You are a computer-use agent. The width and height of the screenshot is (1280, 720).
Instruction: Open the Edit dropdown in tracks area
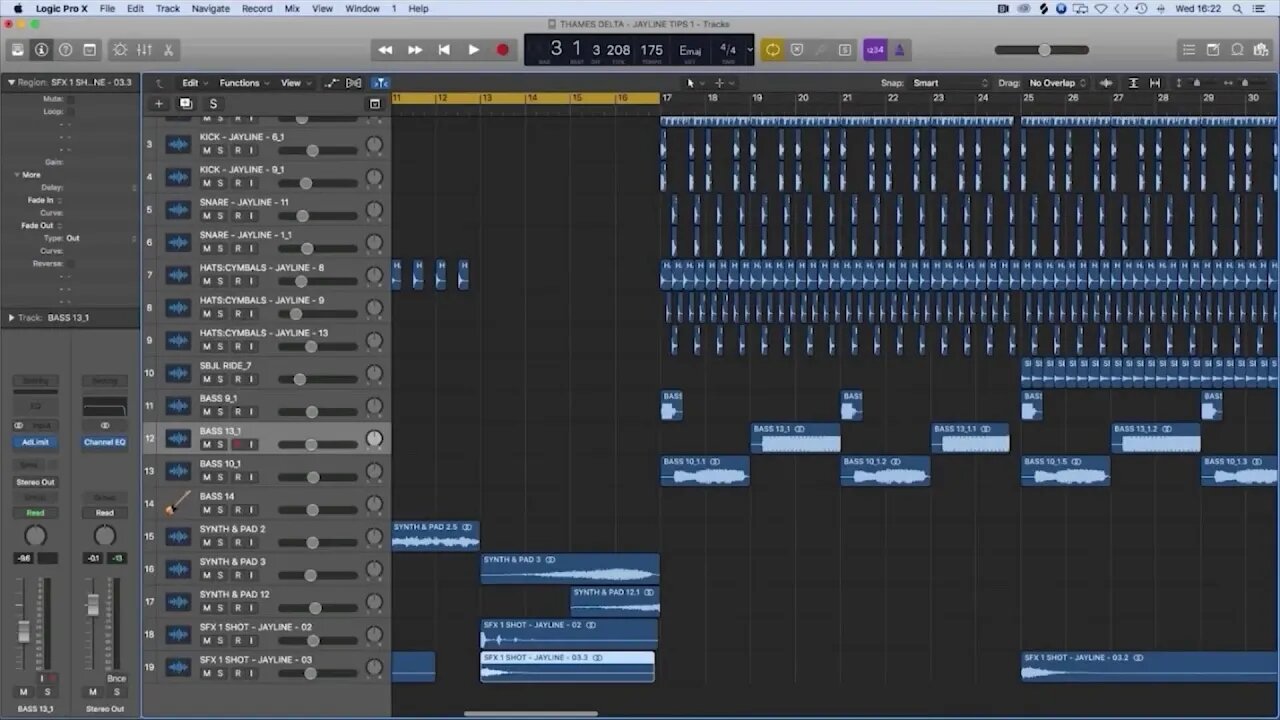tap(193, 83)
